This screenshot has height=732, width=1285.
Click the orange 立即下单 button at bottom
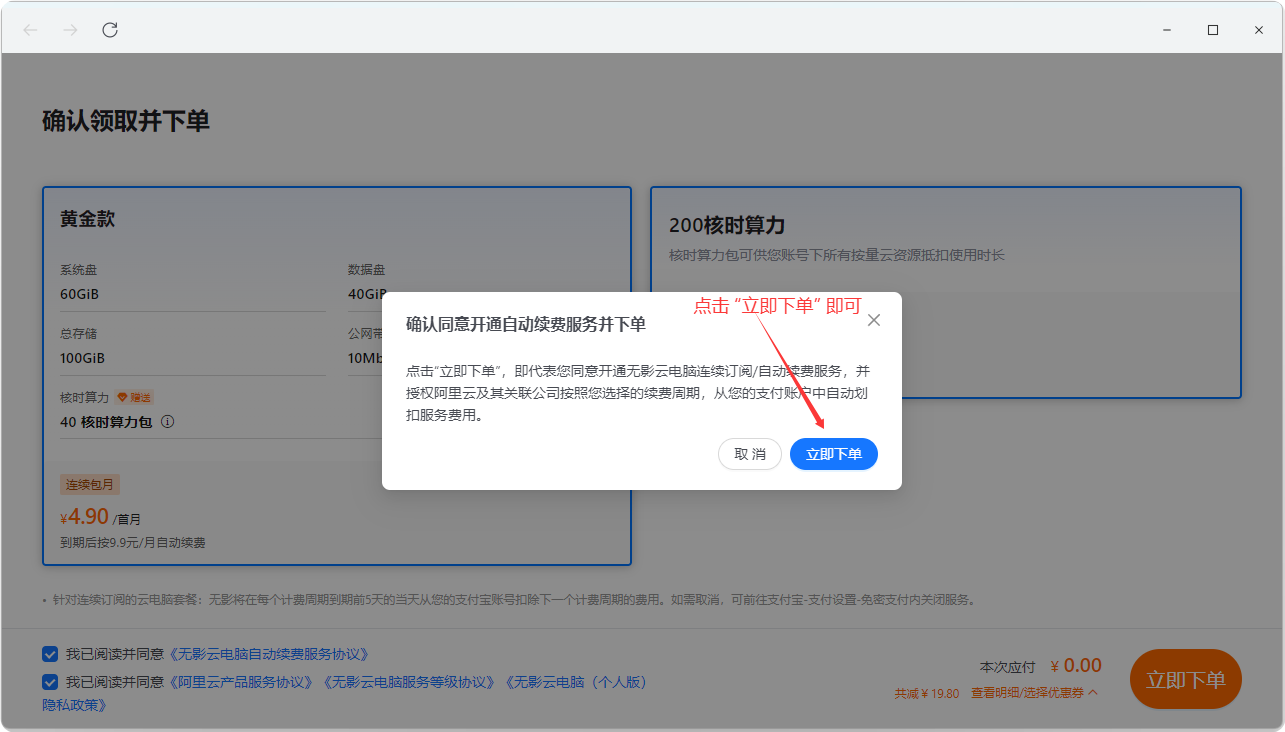(1185, 680)
